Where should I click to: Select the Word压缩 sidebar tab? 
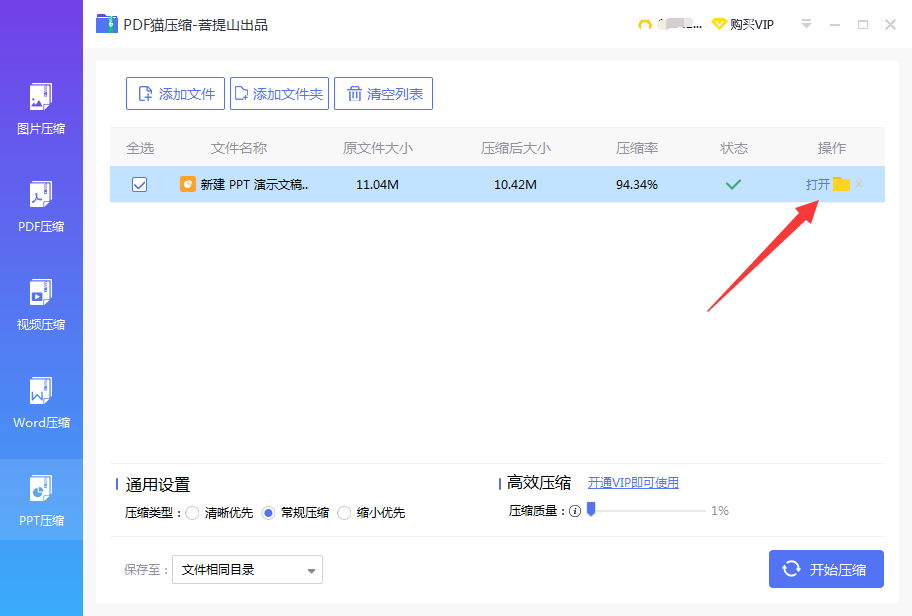pos(41,403)
